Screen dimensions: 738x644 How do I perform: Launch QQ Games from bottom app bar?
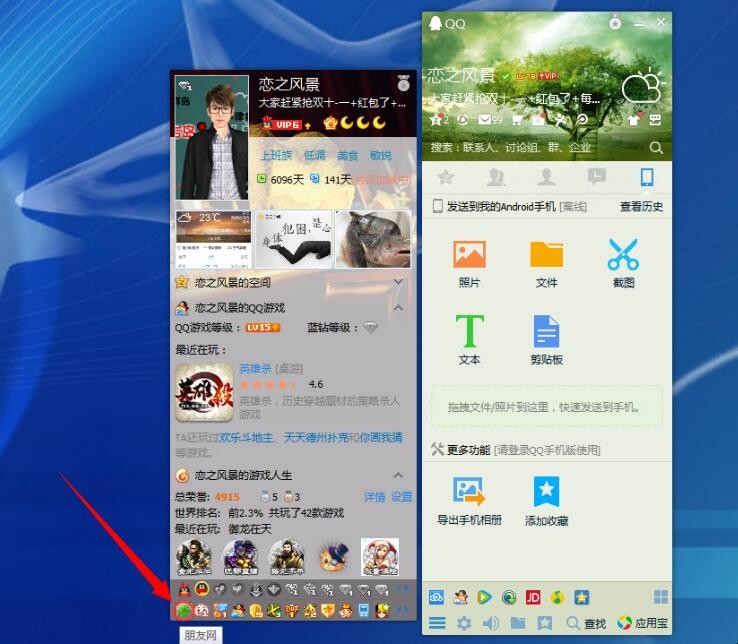coord(460,597)
